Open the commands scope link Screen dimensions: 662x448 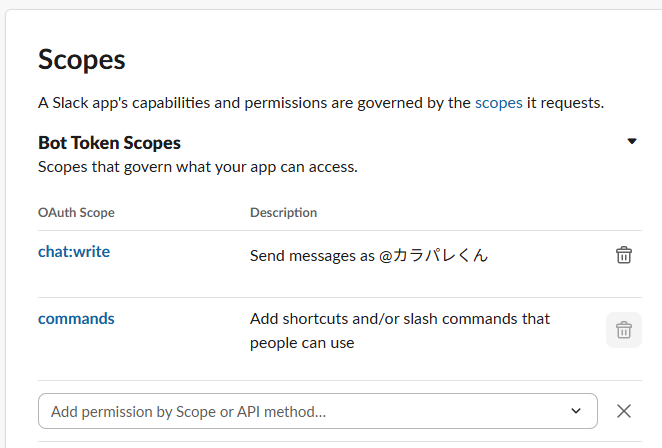pos(76,319)
